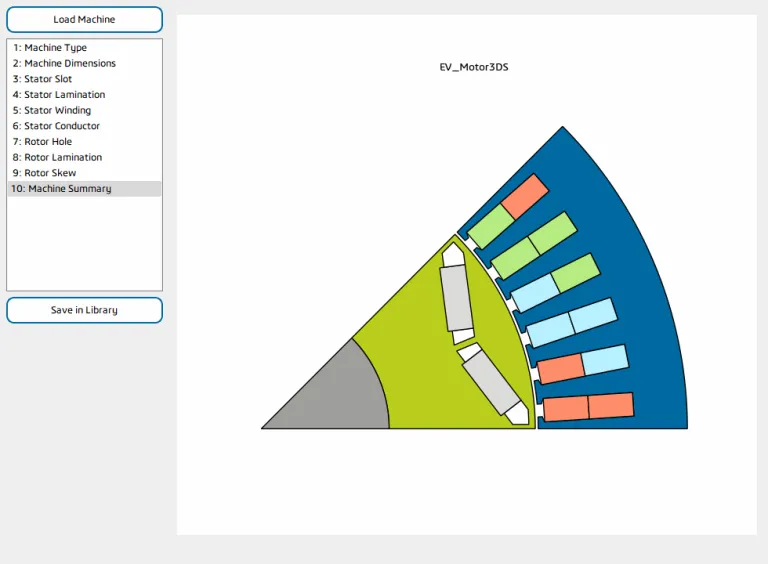This screenshot has width=768, height=564.
Task: Click the Load Machine button
Action: [84, 20]
